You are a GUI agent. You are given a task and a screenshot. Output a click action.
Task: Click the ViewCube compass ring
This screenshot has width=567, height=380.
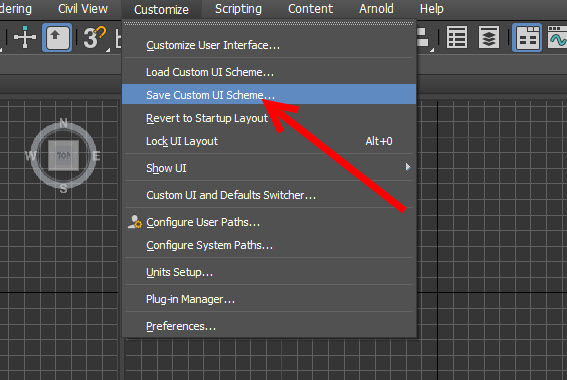pos(63,155)
